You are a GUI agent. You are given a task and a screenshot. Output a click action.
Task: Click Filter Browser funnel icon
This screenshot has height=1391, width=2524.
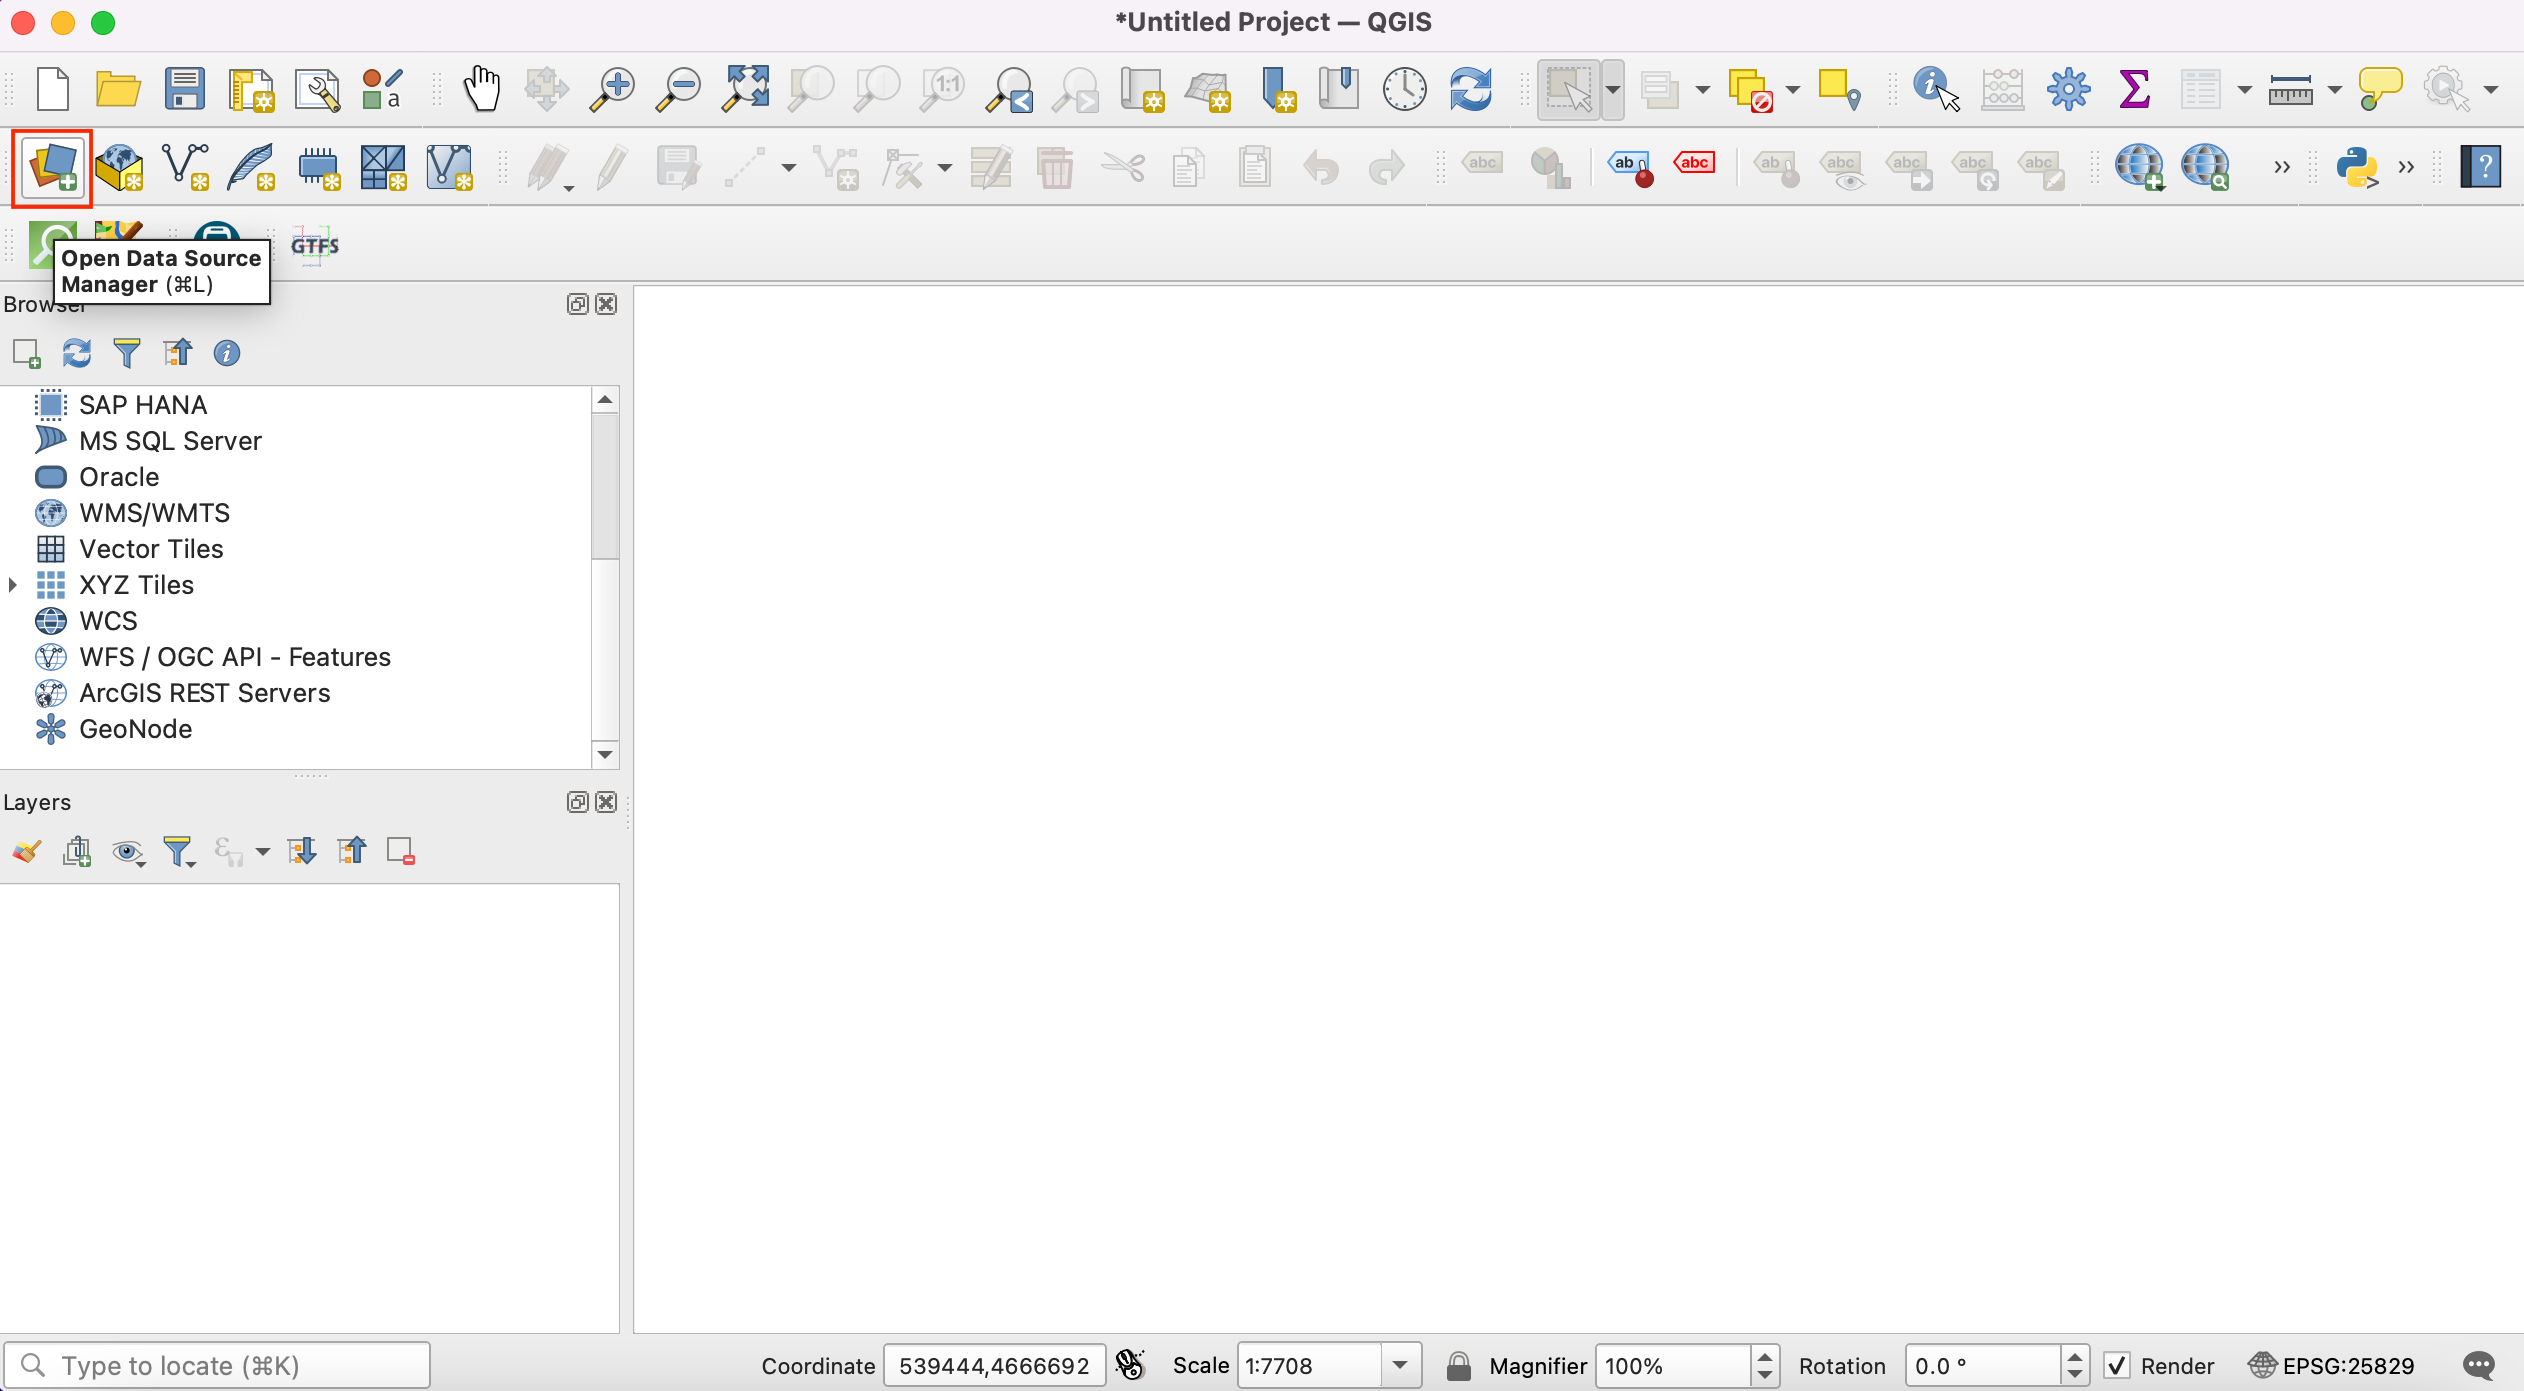point(127,353)
